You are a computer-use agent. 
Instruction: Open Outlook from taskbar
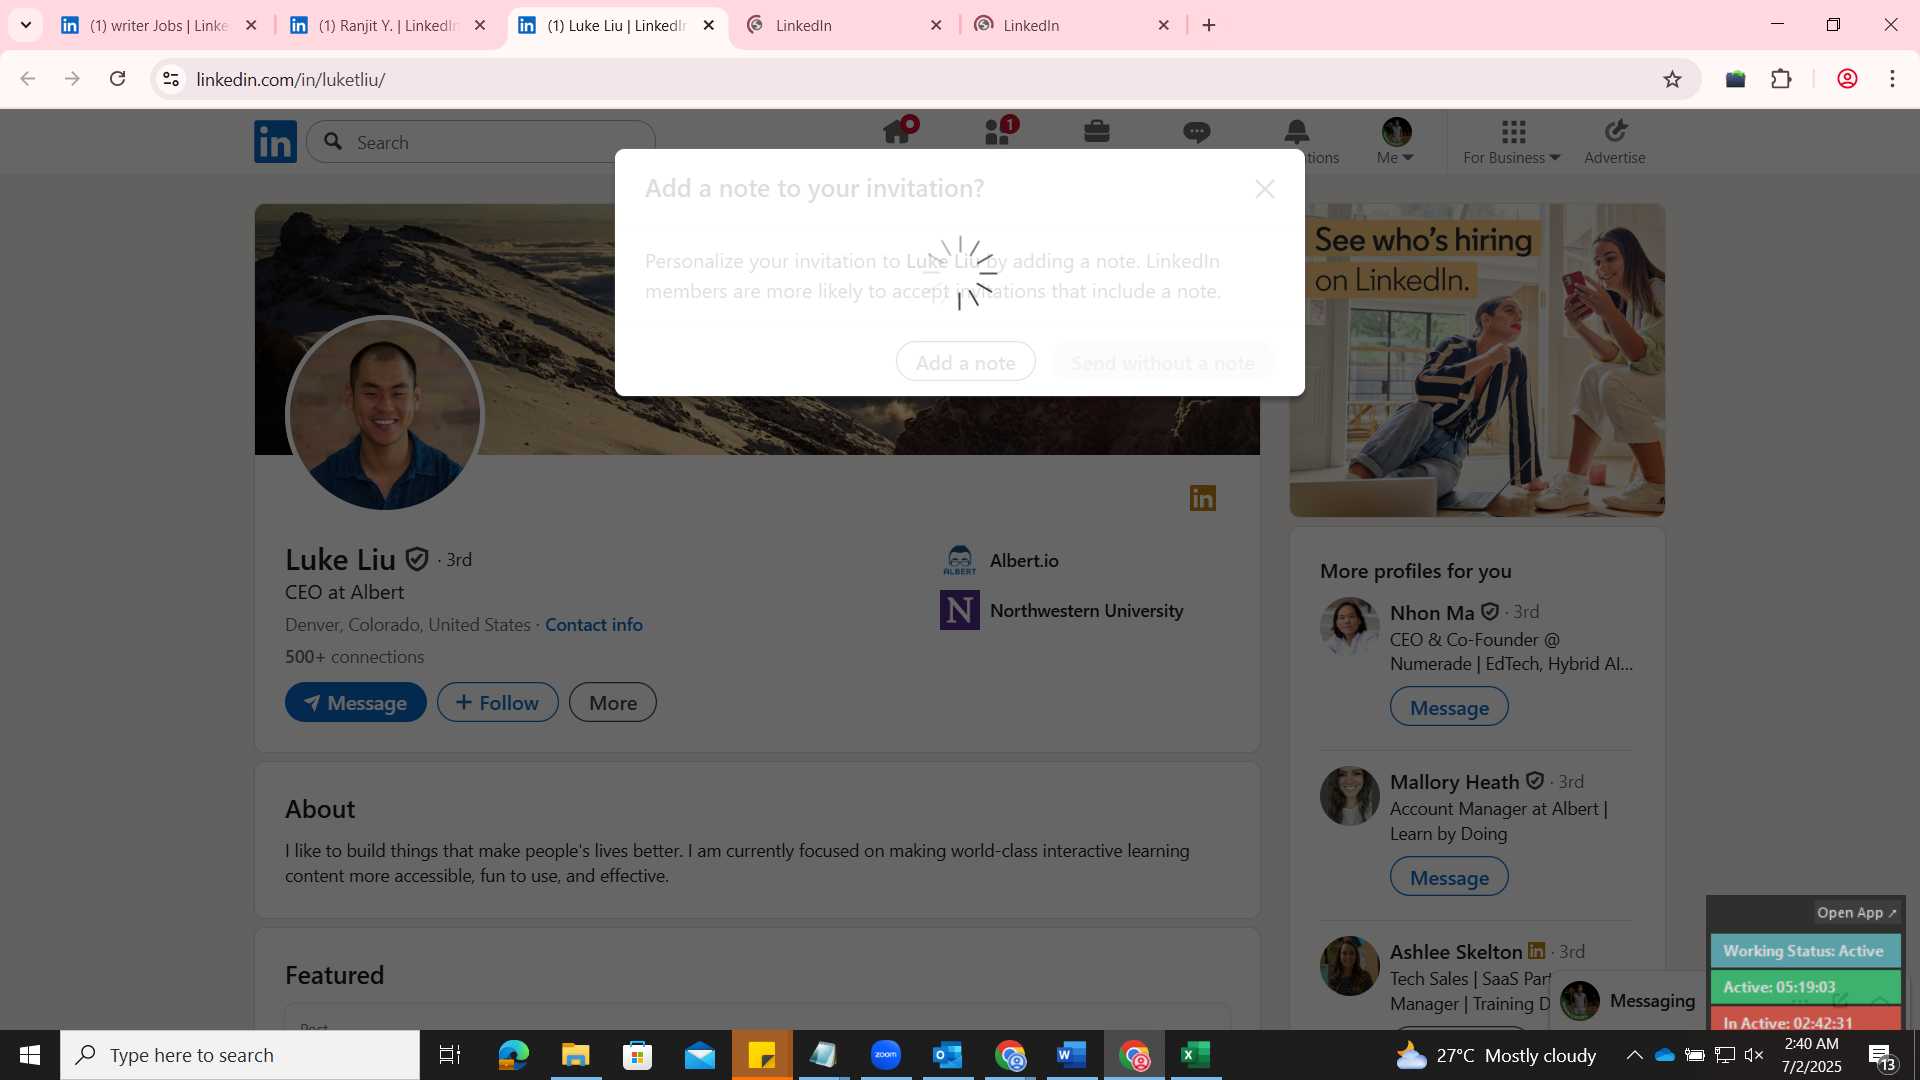tap(947, 1055)
